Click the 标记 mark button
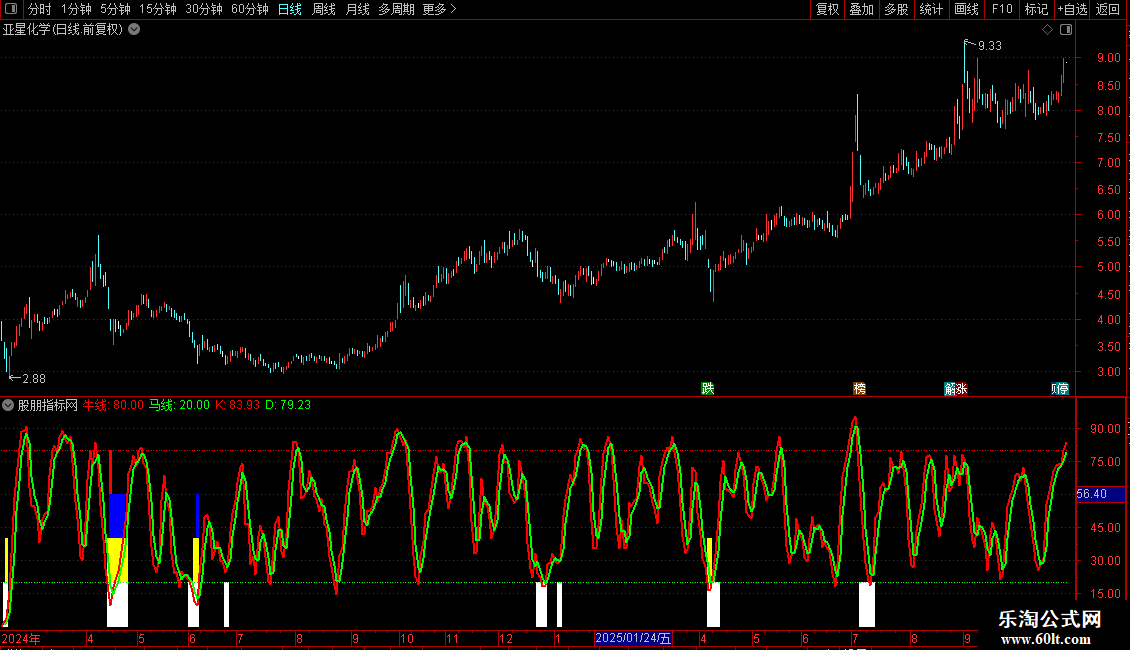This screenshot has height=650, width=1130. point(1036,9)
